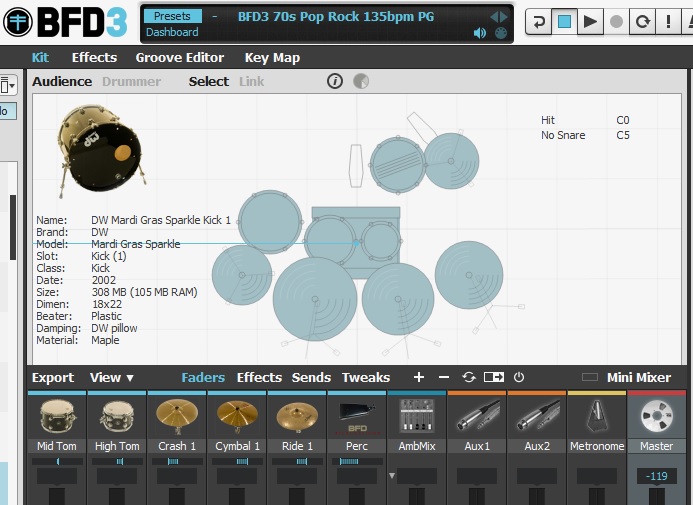693x505 pixels.
Task: Switch mixer to Sends view
Action: 311,378
